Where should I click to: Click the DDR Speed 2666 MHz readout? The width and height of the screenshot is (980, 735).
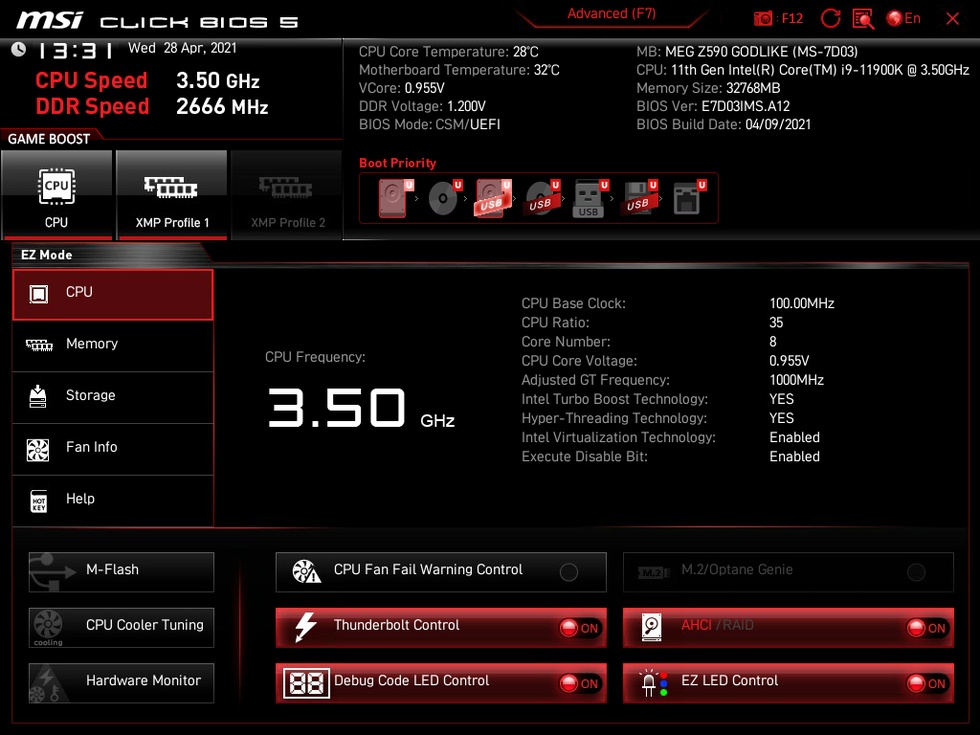pyautogui.click(x=152, y=106)
